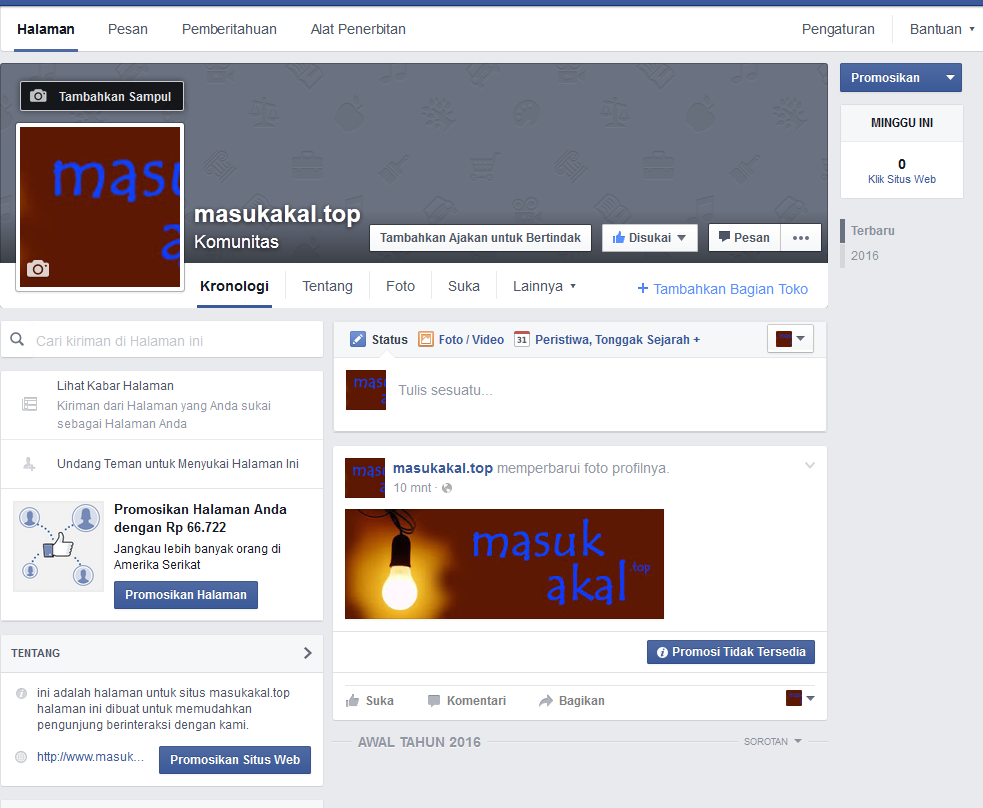
Task: Open the http://www.masuk... website link
Action: pos(90,757)
